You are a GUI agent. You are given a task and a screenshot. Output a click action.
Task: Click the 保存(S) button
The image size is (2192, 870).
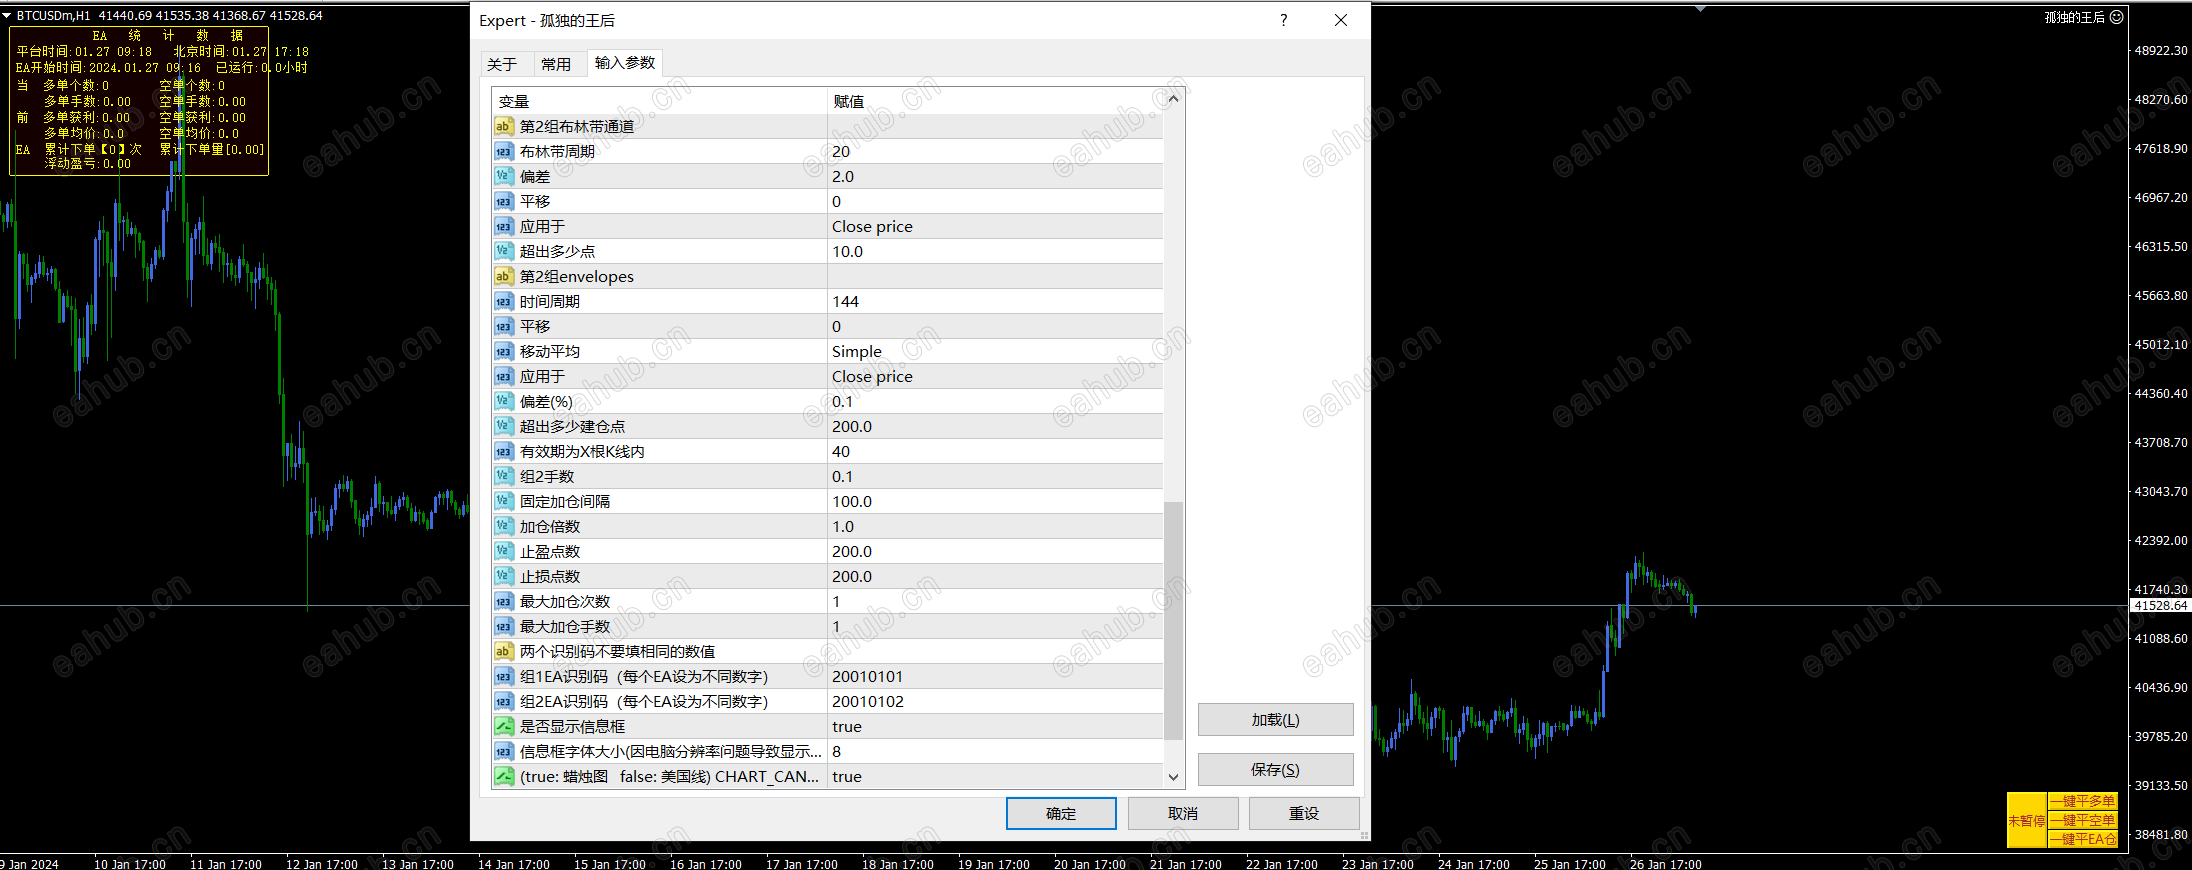click(1276, 770)
